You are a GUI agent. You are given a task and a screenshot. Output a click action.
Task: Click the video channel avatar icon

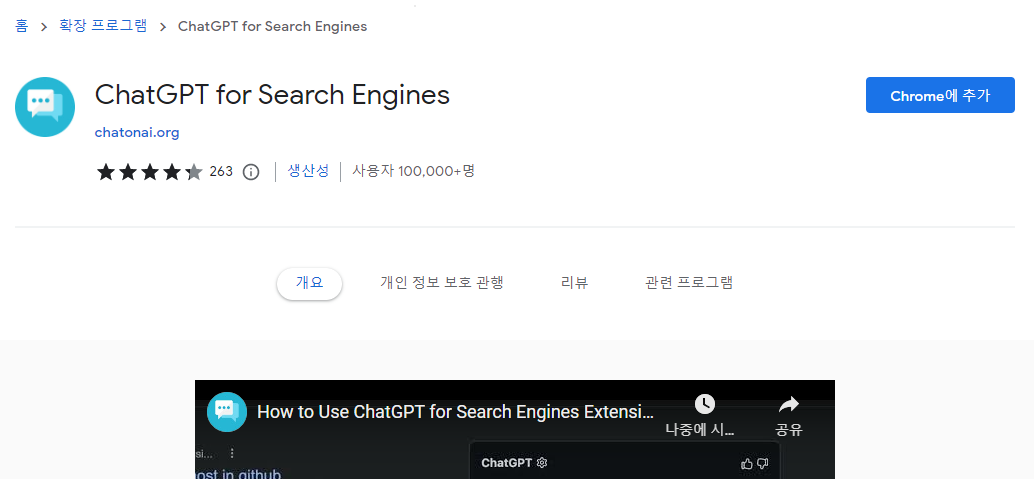227,412
